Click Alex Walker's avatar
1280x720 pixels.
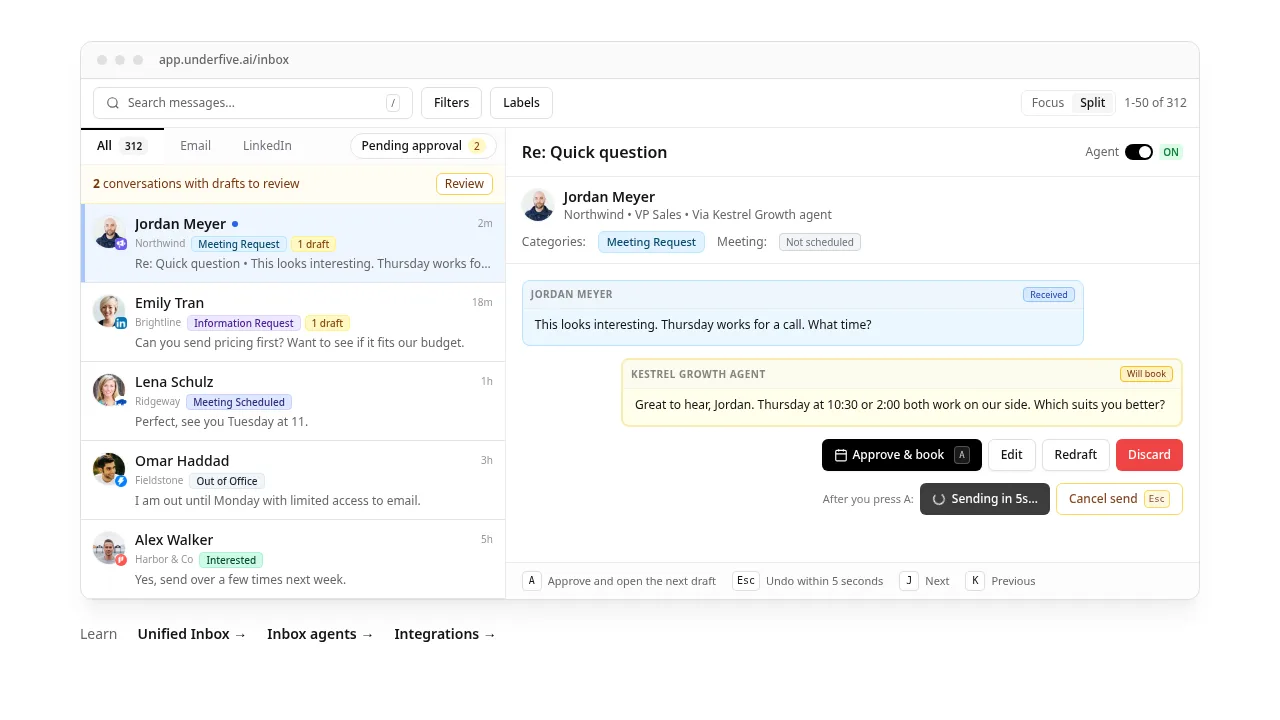tap(110, 548)
